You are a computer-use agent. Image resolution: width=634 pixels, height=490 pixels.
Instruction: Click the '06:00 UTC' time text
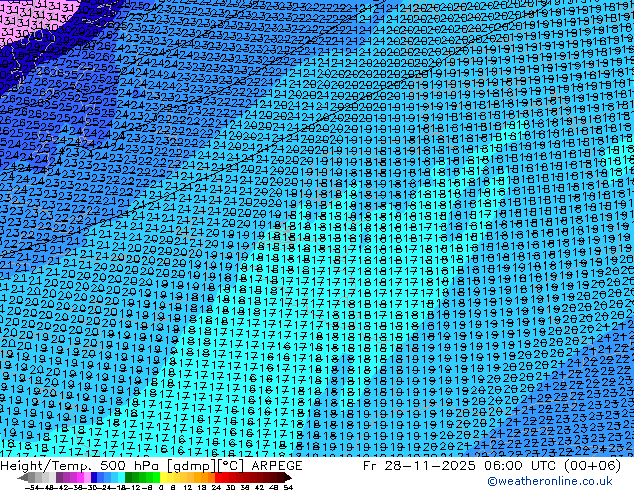coord(520,466)
